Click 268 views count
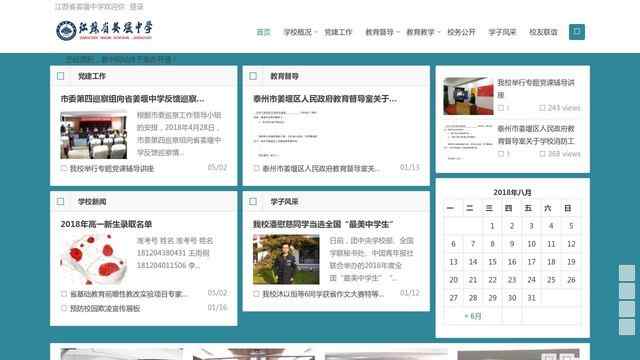640x360 pixels. pyautogui.click(x=564, y=154)
